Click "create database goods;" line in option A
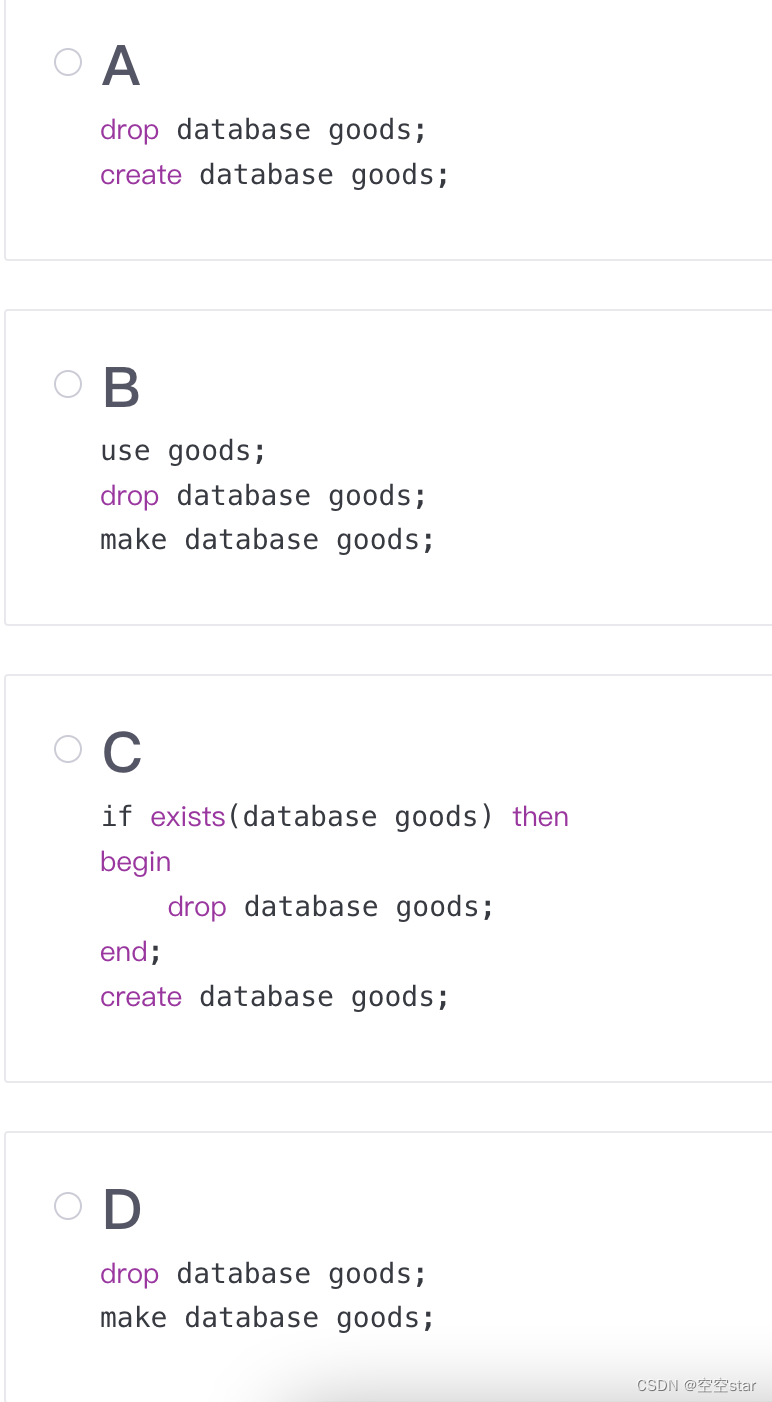This screenshot has height=1402, width=772. [275, 175]
